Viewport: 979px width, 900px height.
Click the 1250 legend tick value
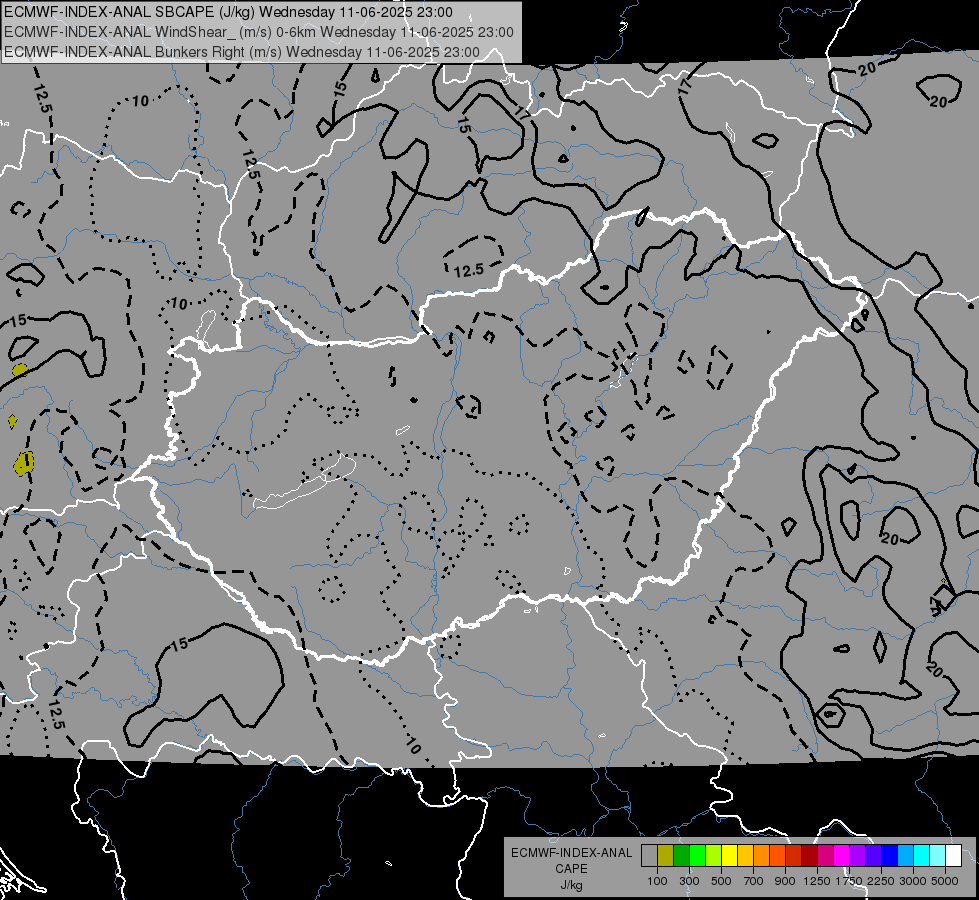[x=817, y=881]
